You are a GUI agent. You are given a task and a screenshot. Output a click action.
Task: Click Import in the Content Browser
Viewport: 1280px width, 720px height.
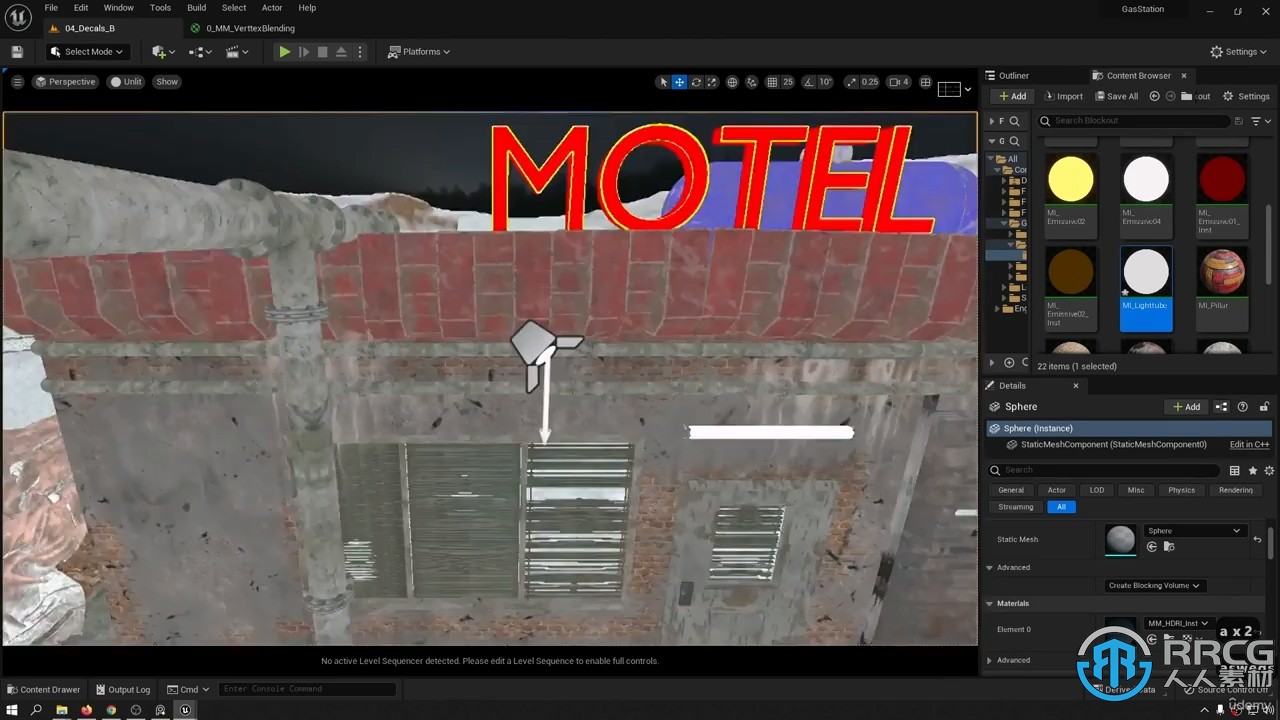pyautogui.click(x=1063, y=96)
